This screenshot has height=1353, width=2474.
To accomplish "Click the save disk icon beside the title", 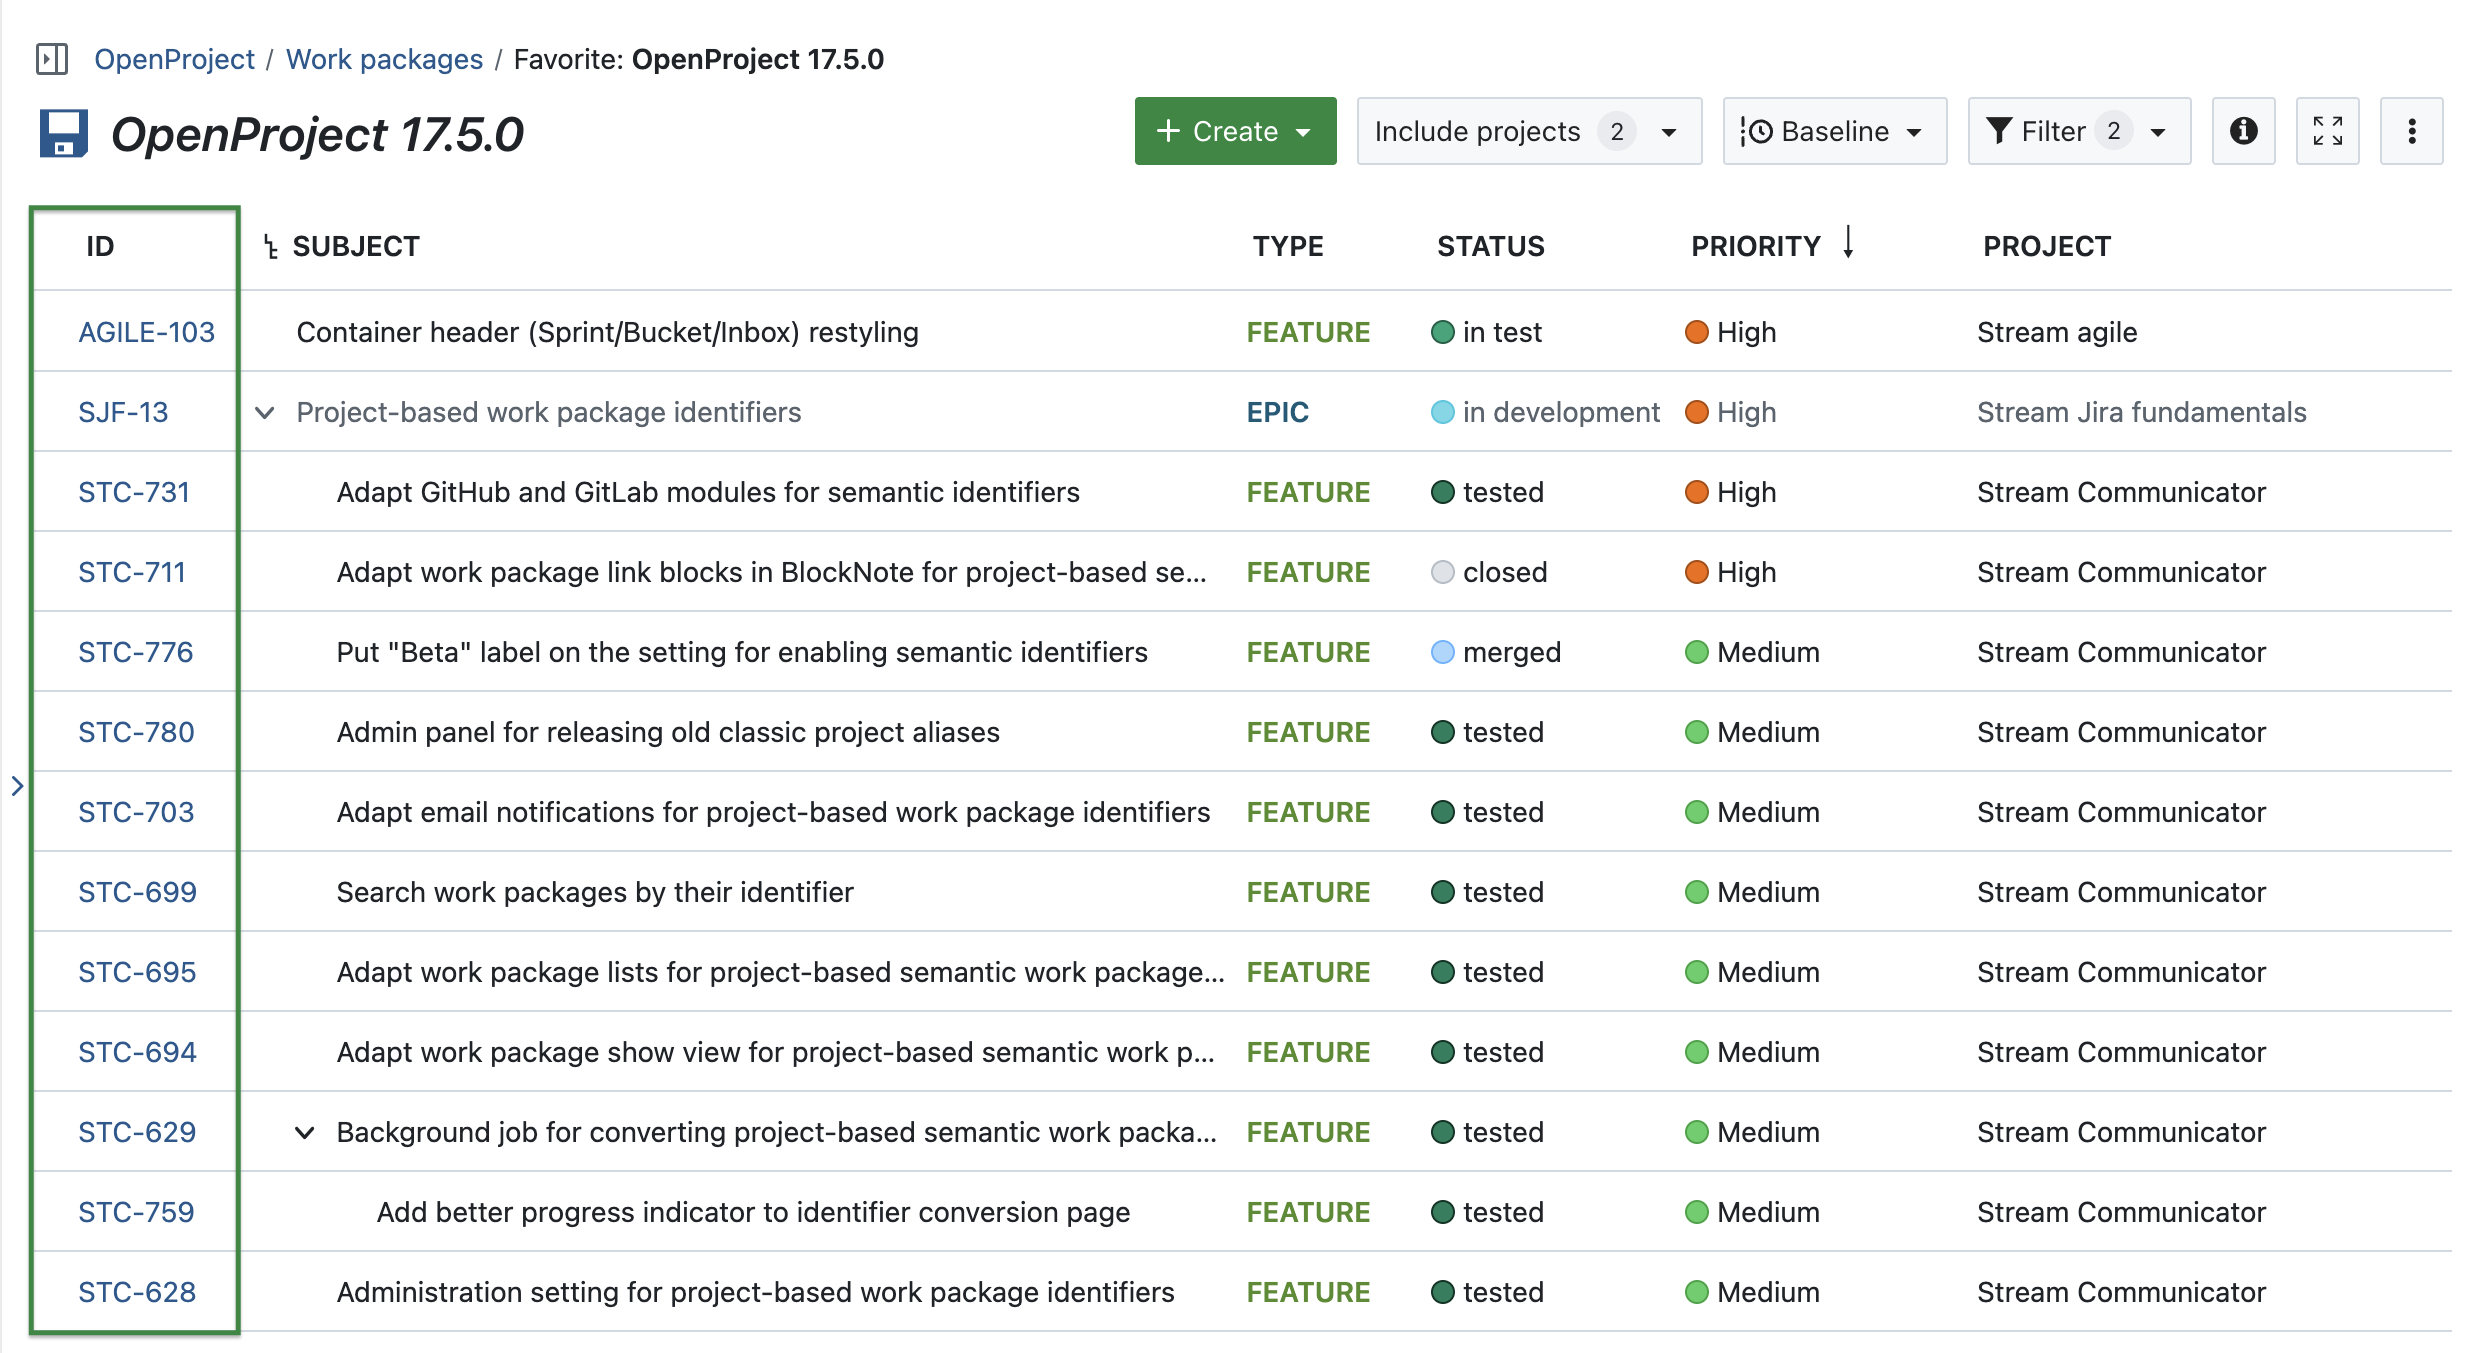I will click(x=64, y=133).
